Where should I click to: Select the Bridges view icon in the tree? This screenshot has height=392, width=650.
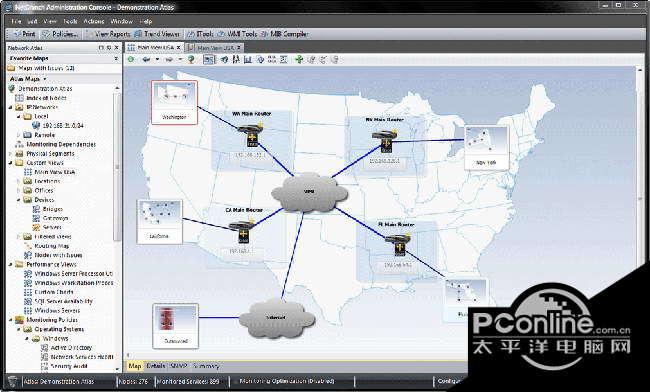pos(36,209)
